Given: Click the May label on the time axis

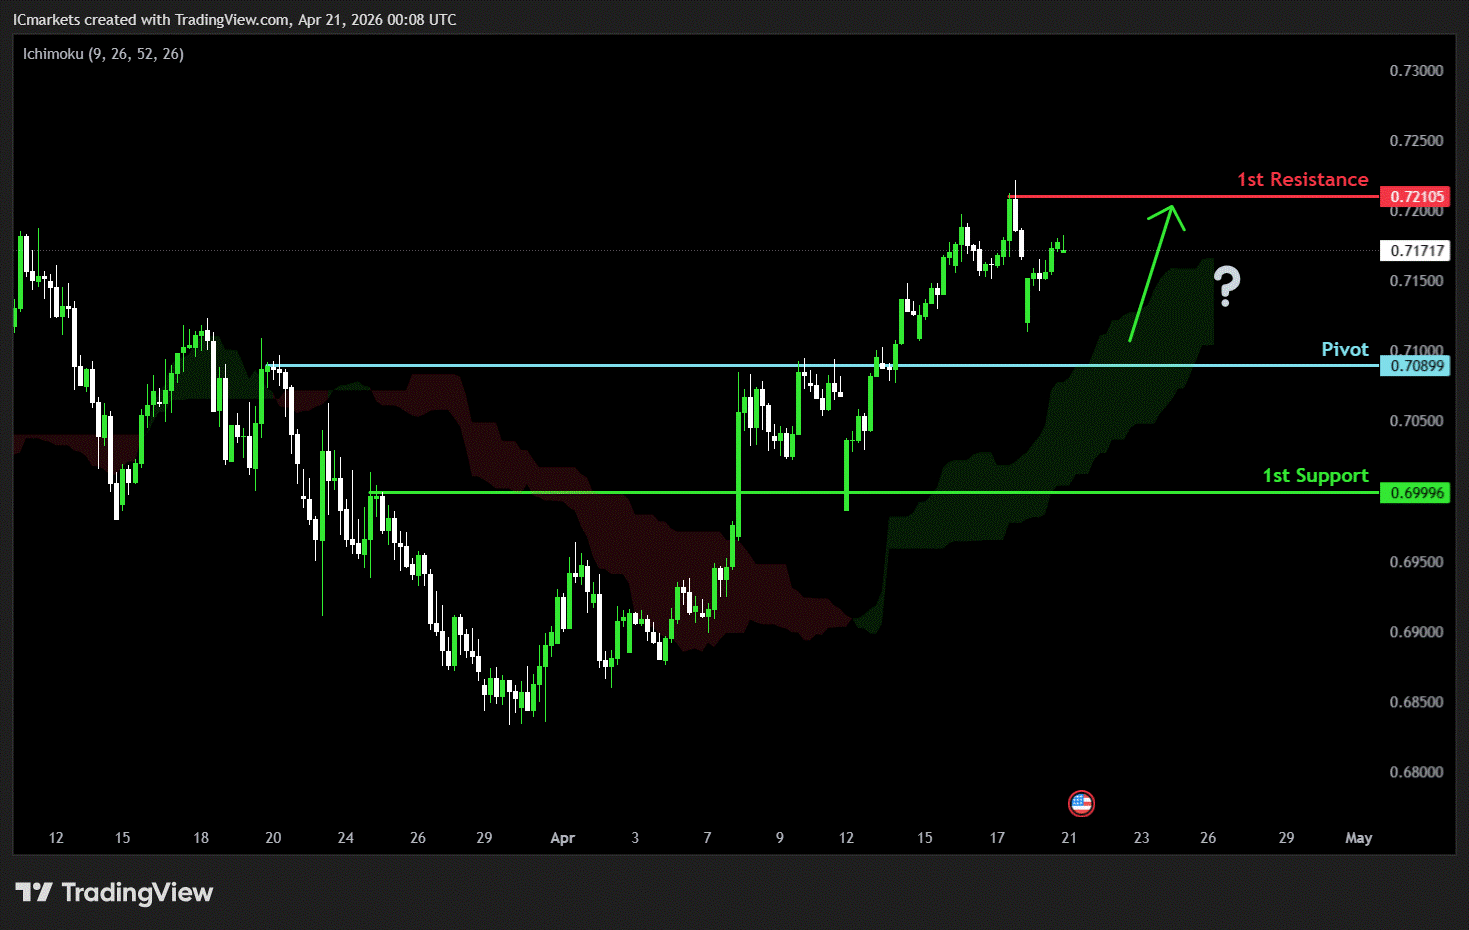Looking at the screenshot, I should coord(1358,838).
